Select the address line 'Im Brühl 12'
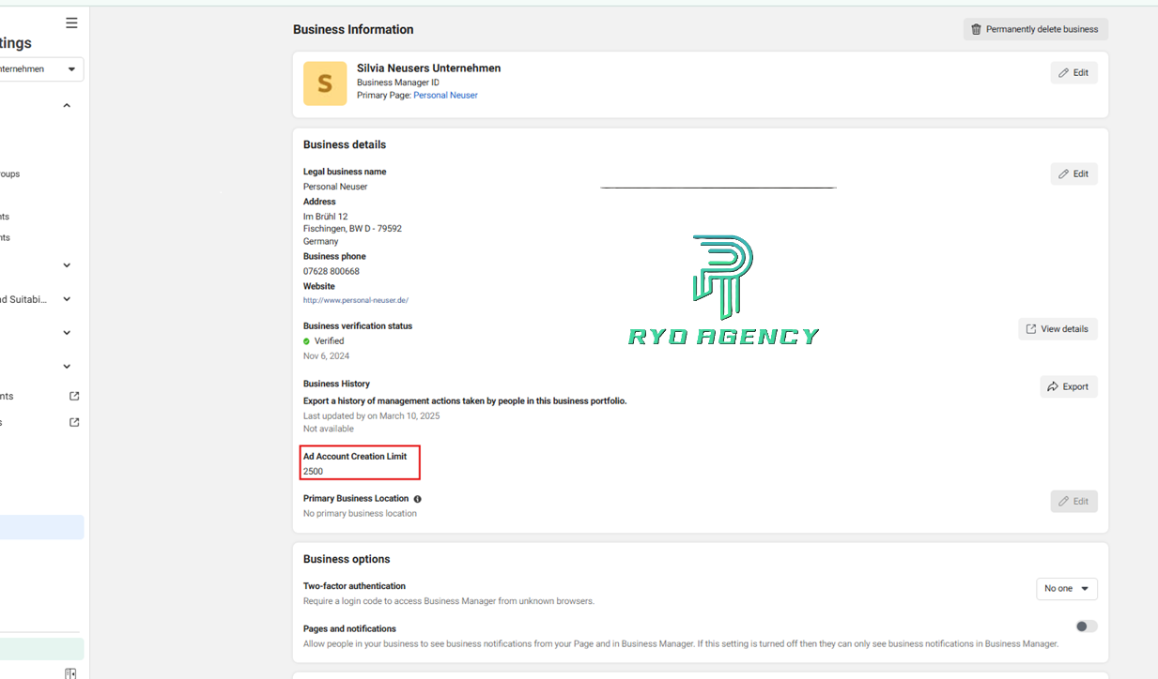This screenshot has height=679, width=1158. pyautogui.click(x=325, y=216)
